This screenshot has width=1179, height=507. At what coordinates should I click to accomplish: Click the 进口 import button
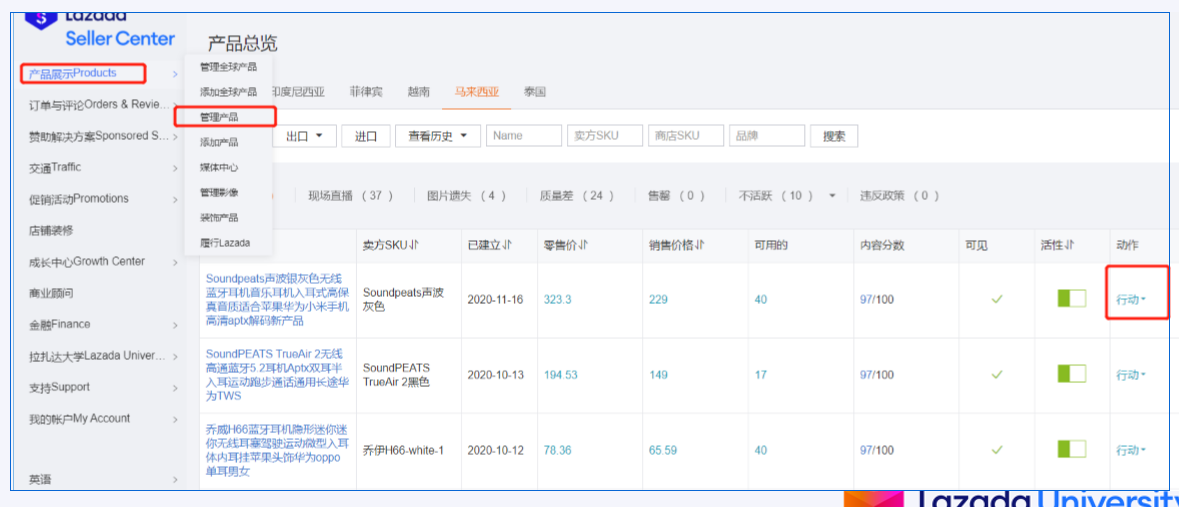[x=366, y=136]
